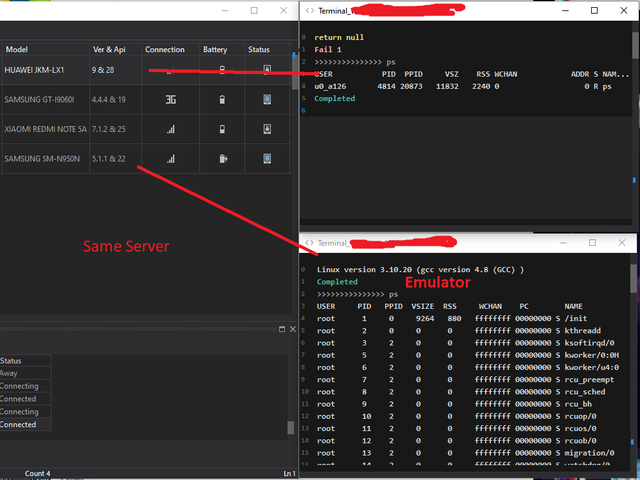
Task: Maximize the bottom log panel using its float icon
Action: coord(282,329)
